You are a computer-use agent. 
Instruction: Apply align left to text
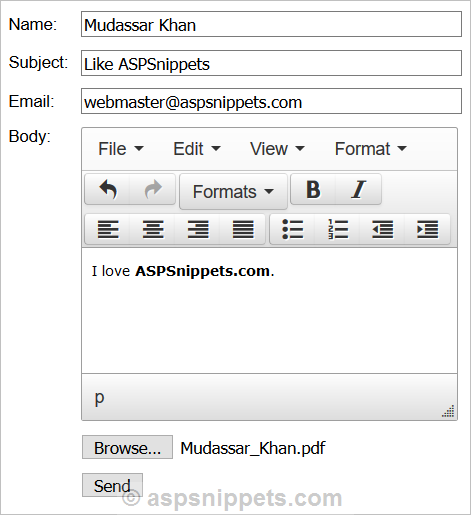pyautogui.click(x=108, y=229)
